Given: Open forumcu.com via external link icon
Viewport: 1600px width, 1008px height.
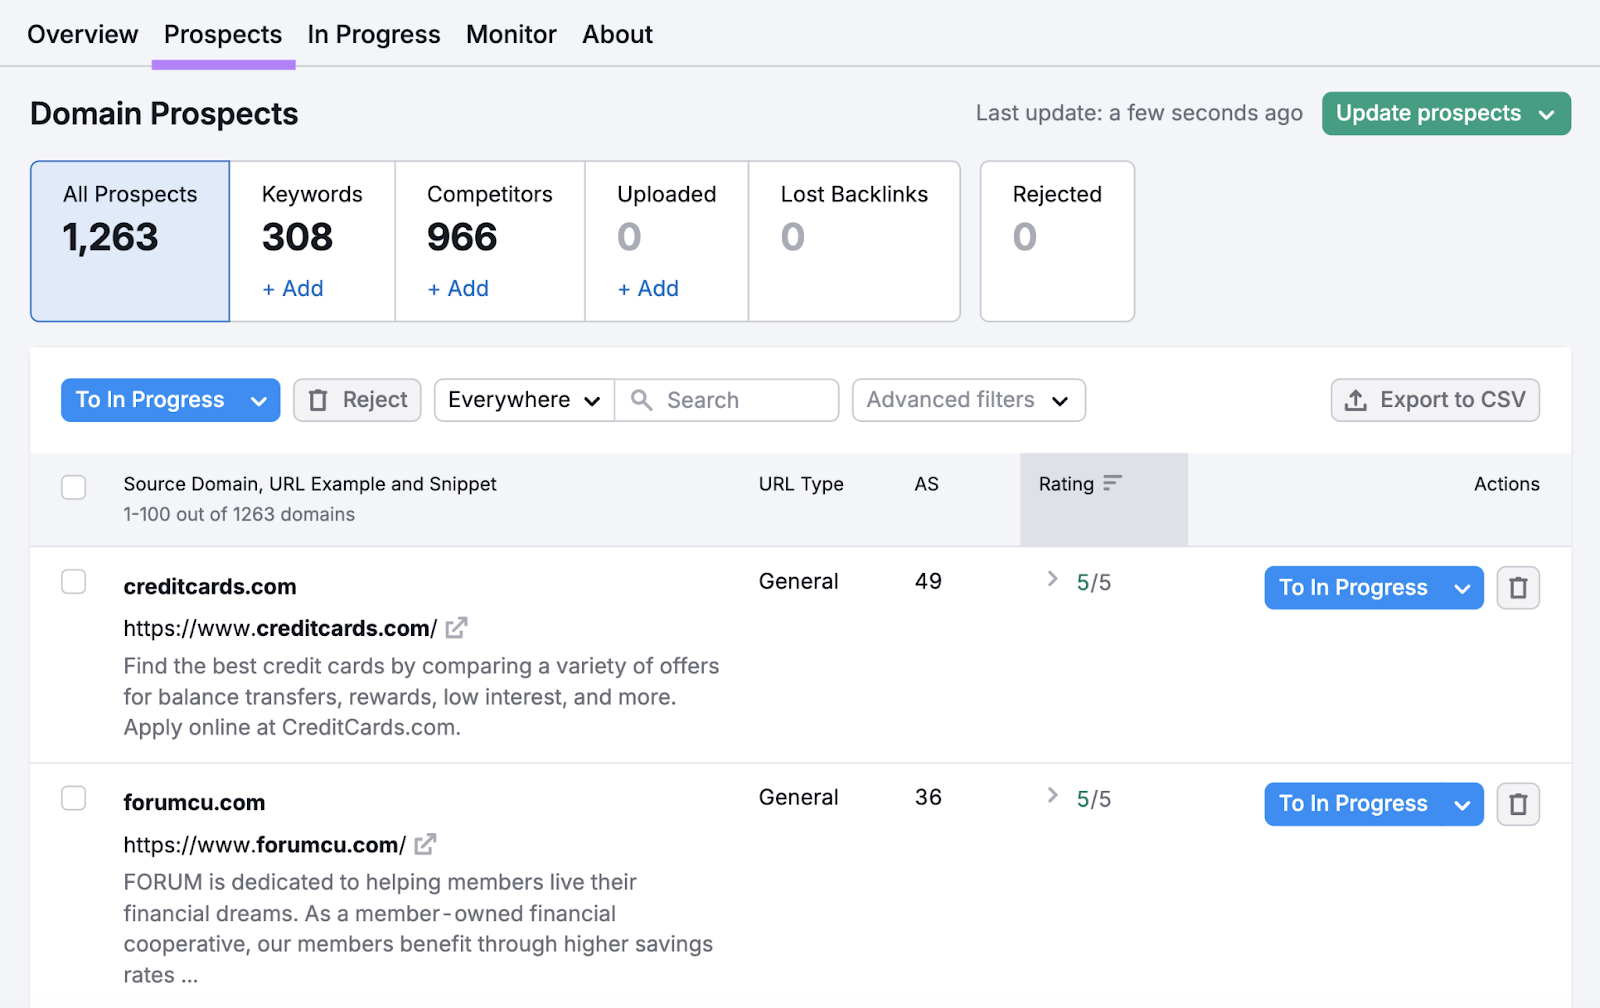Looking at the screenshot, I should [x=424, y=845].
